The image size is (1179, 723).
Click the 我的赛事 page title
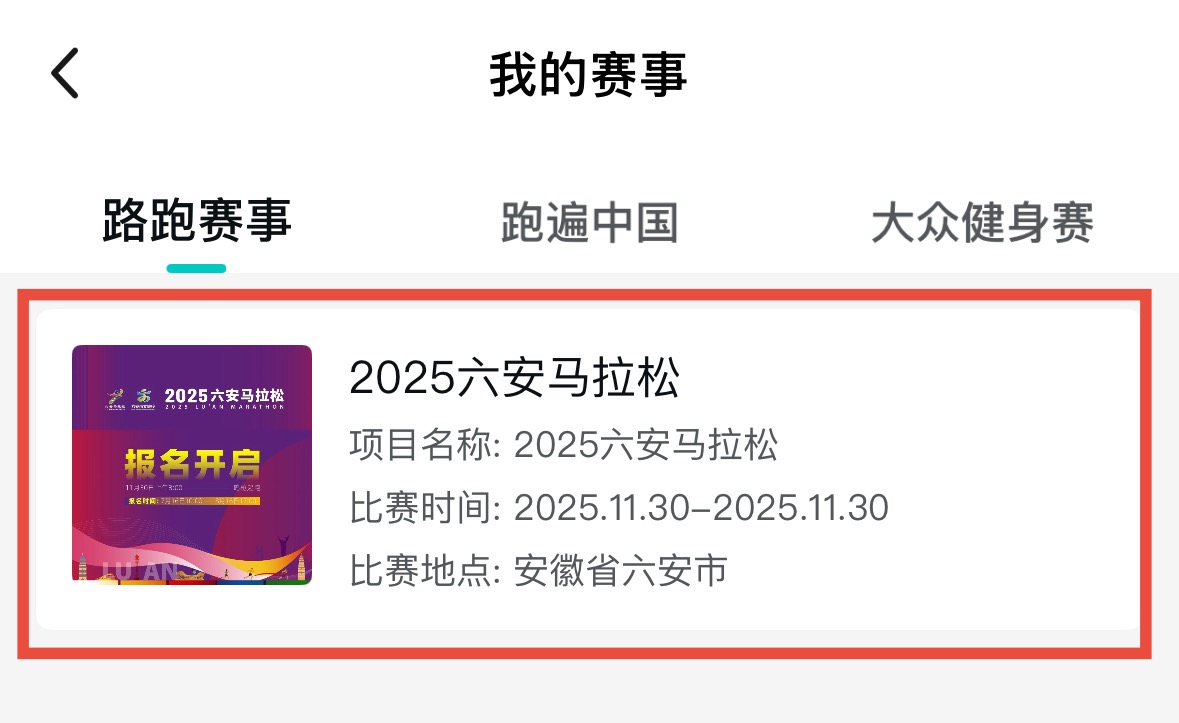589,74
